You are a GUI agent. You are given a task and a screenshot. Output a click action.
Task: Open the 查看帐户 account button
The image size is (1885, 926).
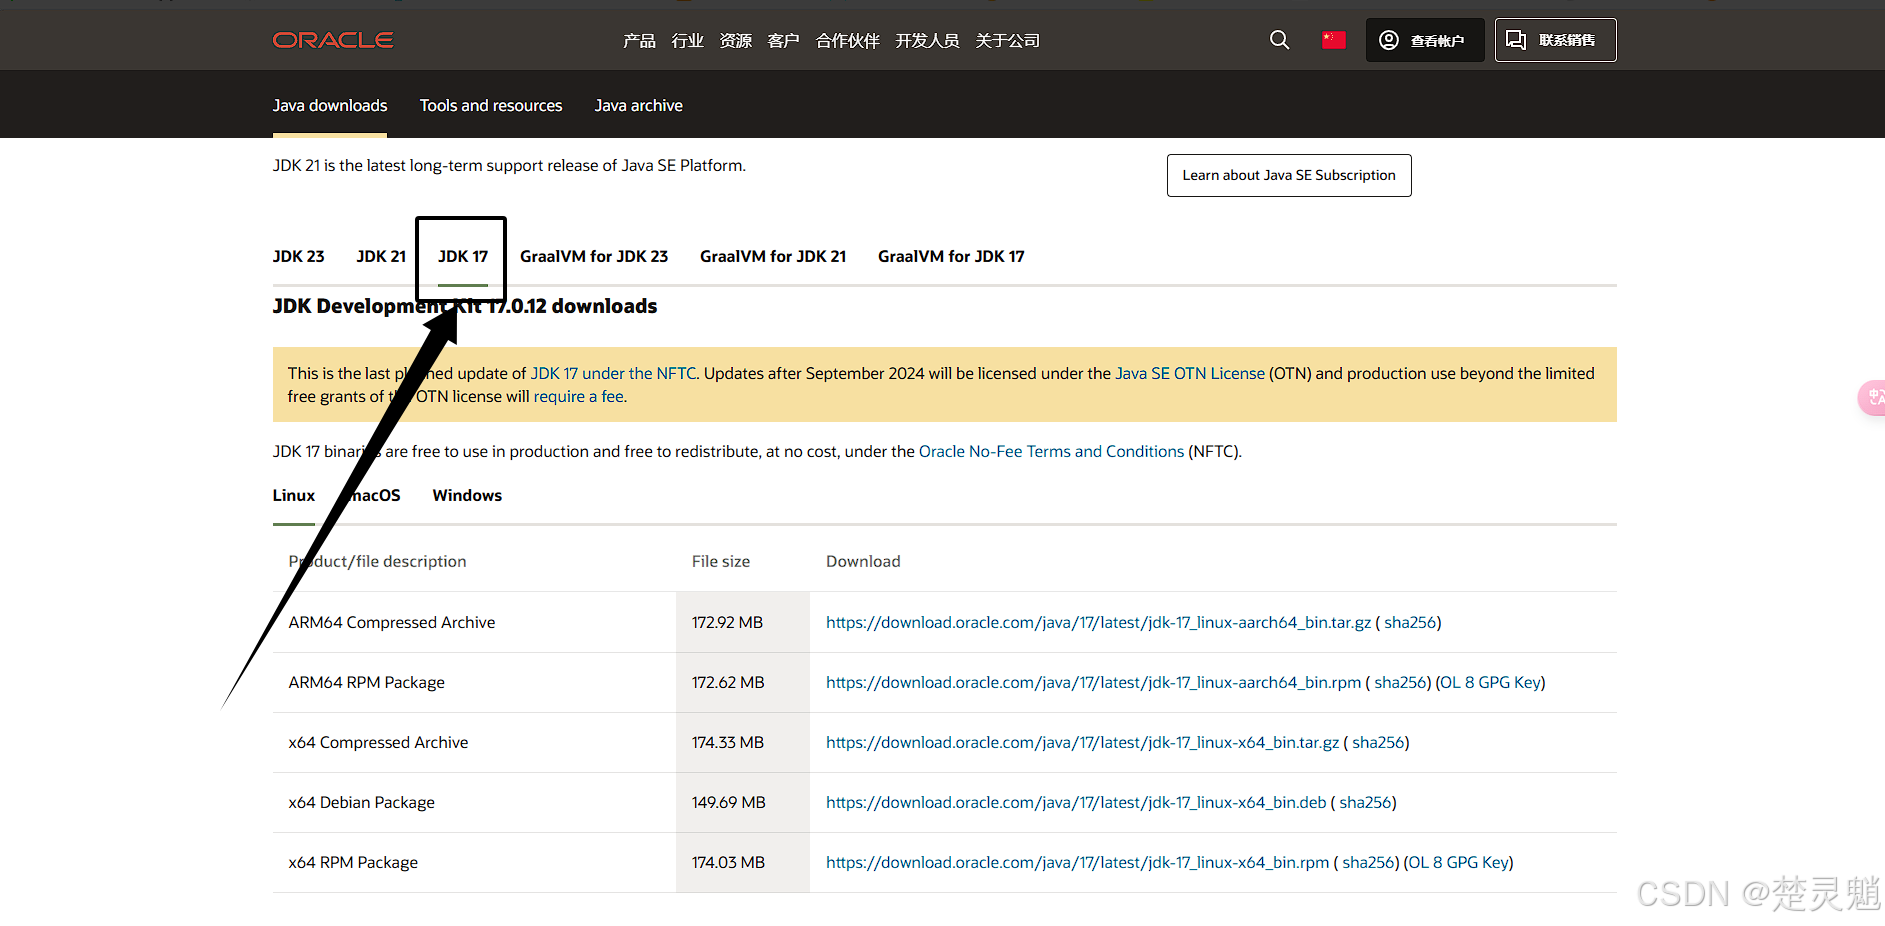(x=1425, y=40)
